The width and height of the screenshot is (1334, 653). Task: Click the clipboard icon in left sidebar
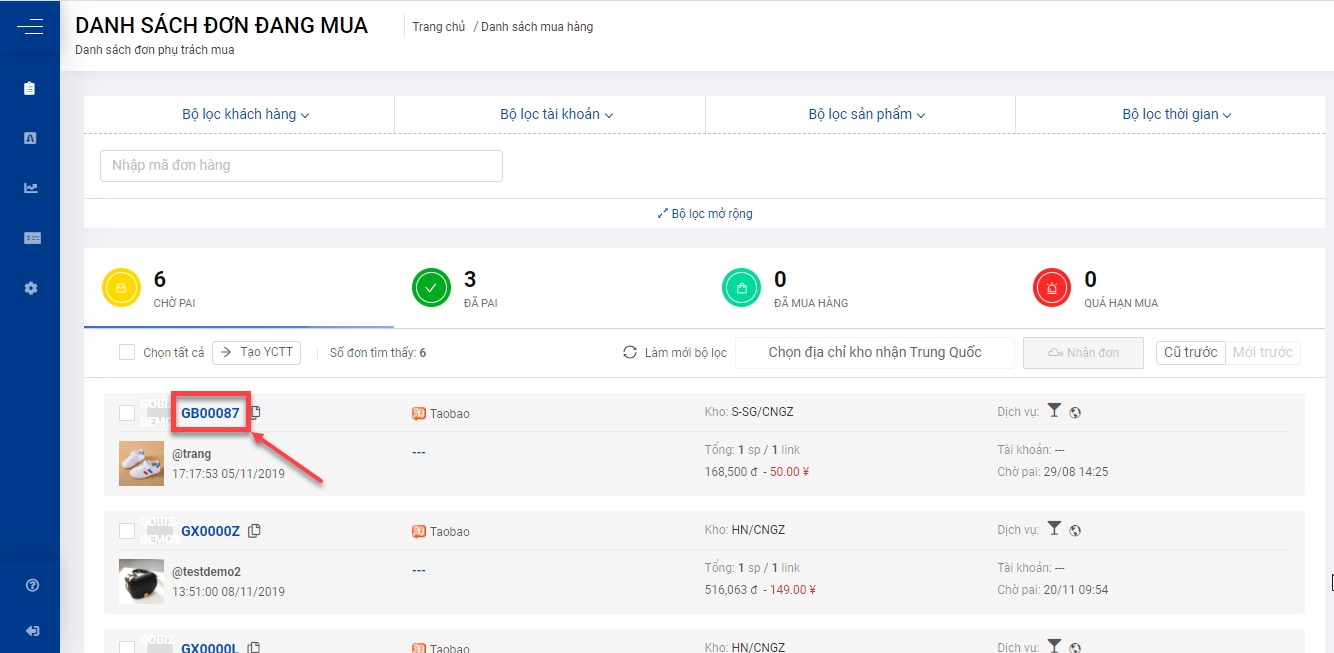pos(30,88)
